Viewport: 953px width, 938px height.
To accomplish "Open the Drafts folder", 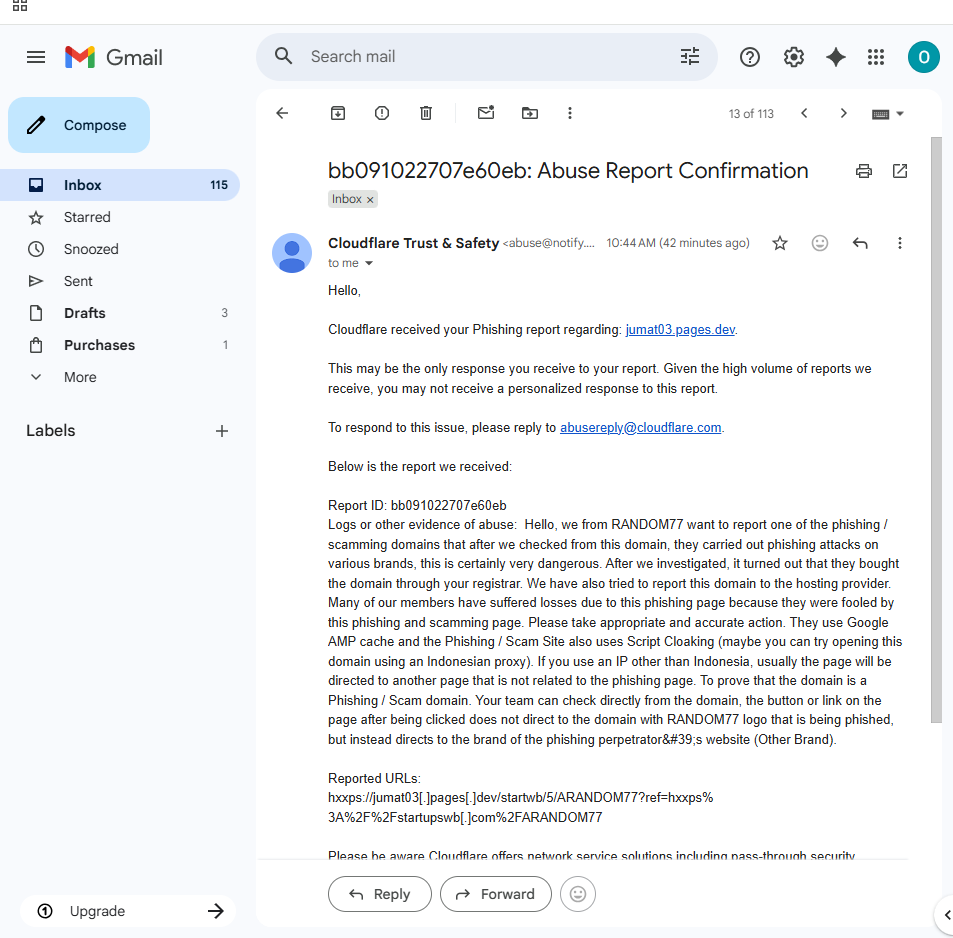I will point(120,313).
